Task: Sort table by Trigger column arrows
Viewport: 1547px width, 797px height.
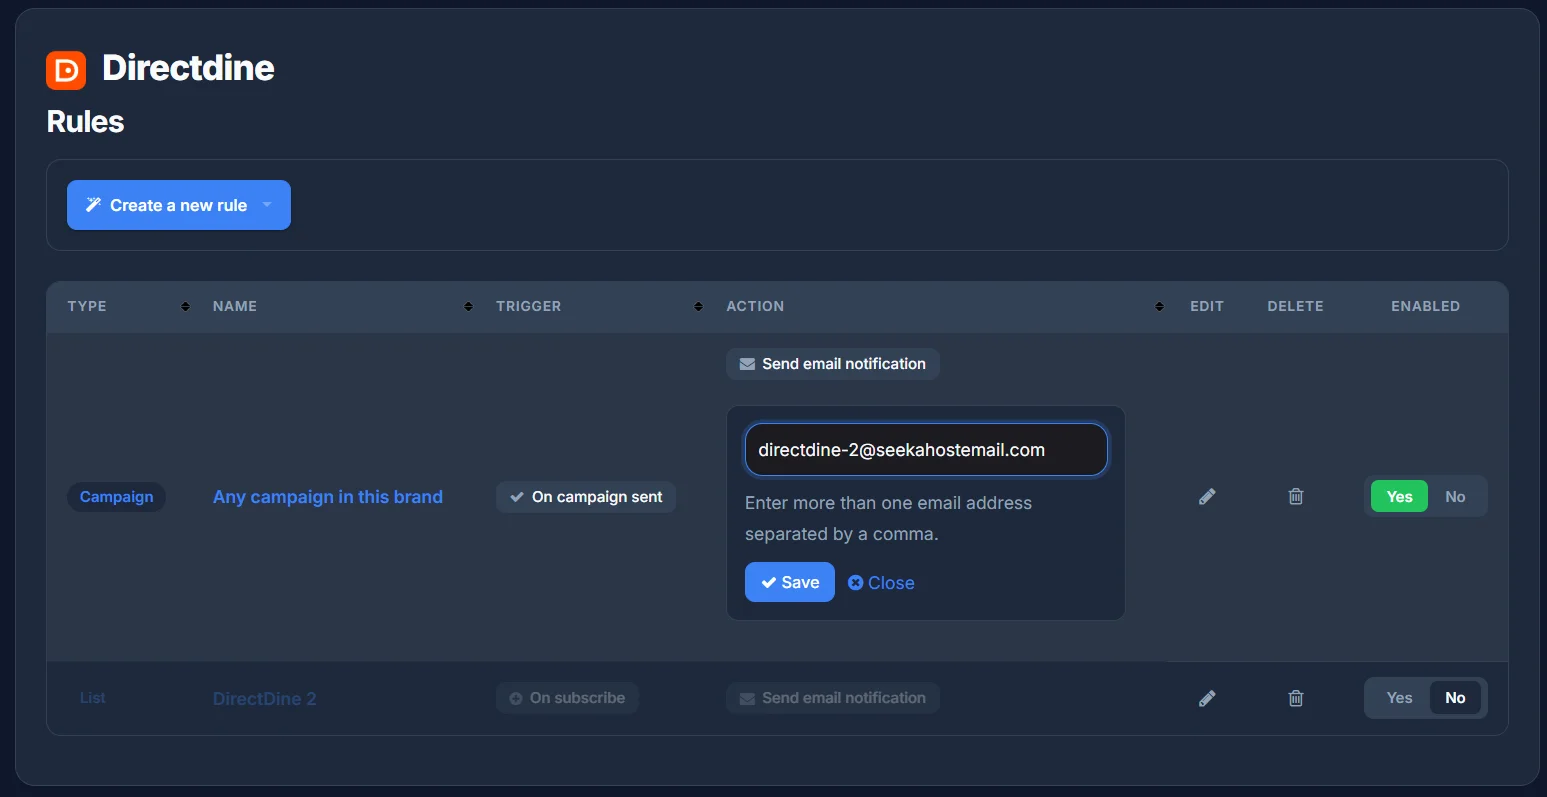Action: (x=698, y=307)
